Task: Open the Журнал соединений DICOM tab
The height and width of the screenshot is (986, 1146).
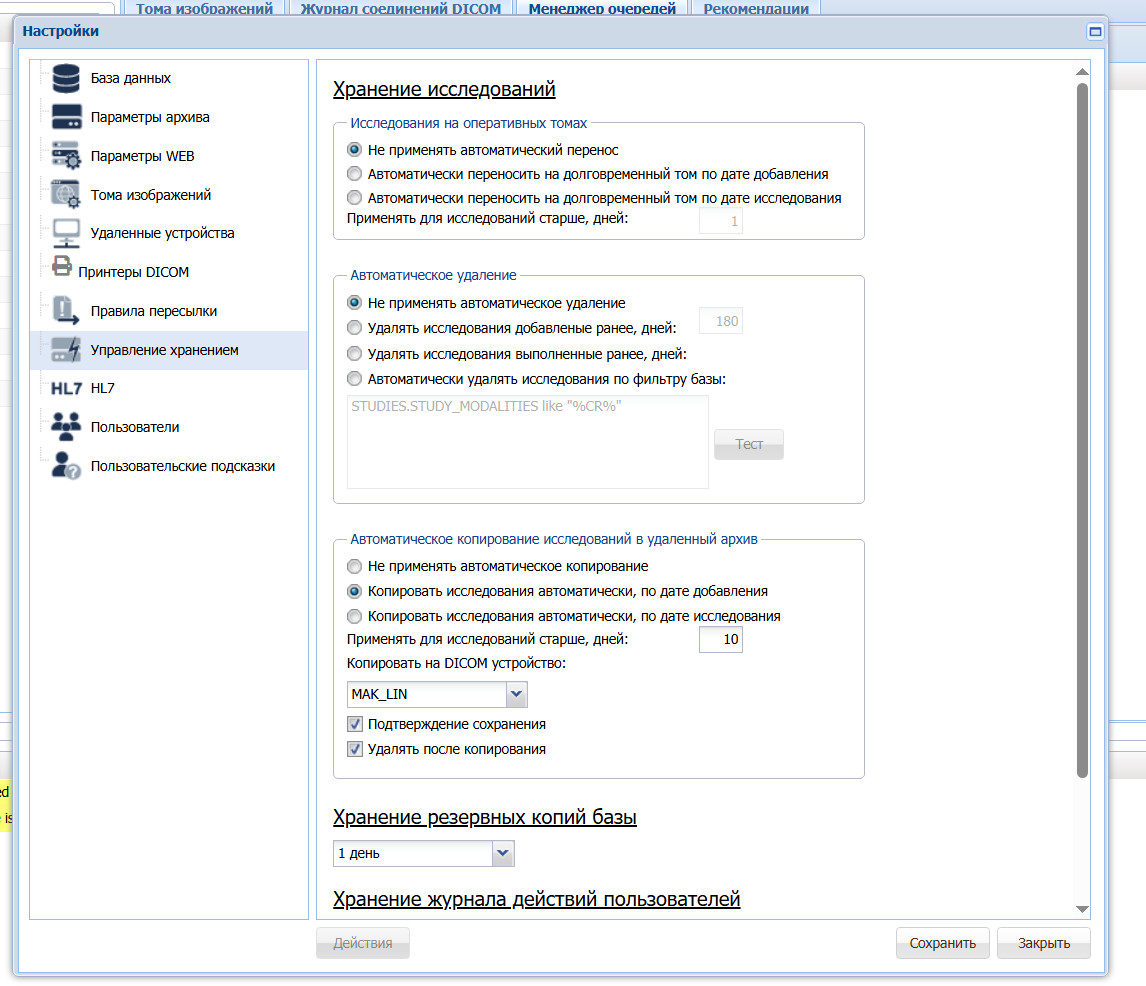Action: point(401,9)
